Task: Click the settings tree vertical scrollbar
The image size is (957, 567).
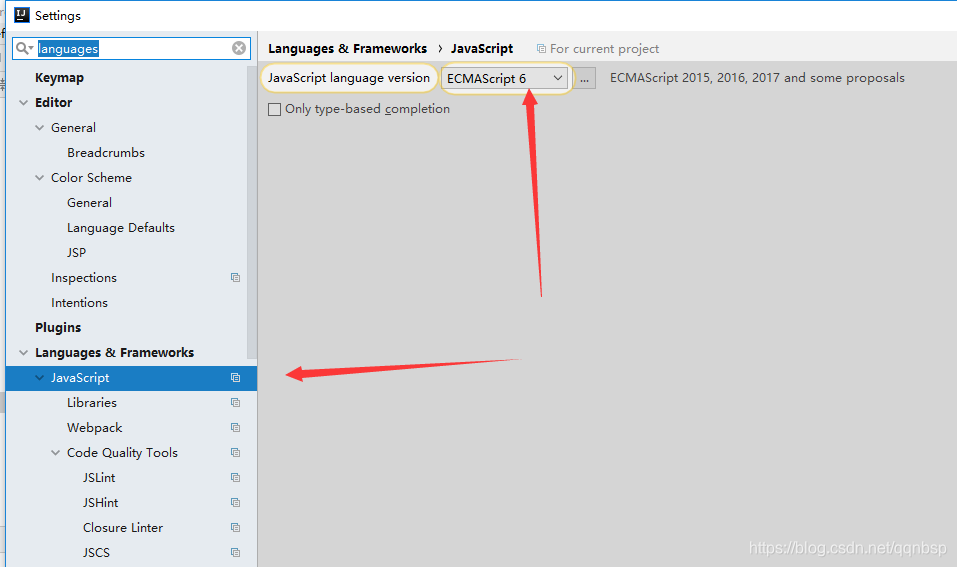Action: [251, 212]
